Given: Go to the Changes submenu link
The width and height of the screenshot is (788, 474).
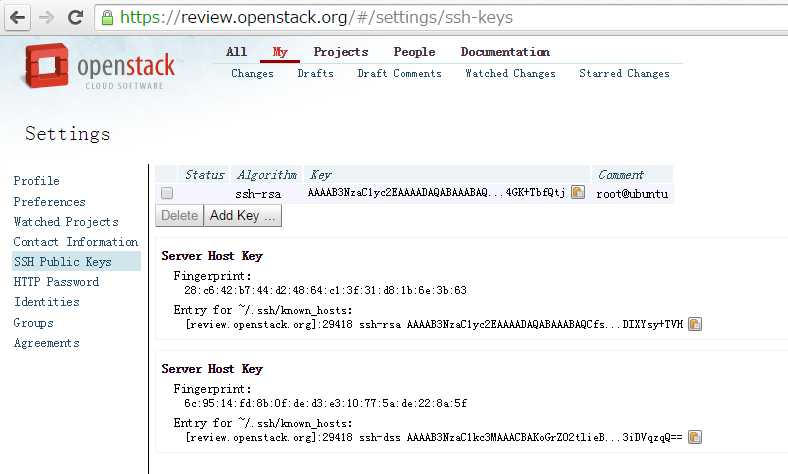Looking at the screenshot, I should click(x=252, y=73).
